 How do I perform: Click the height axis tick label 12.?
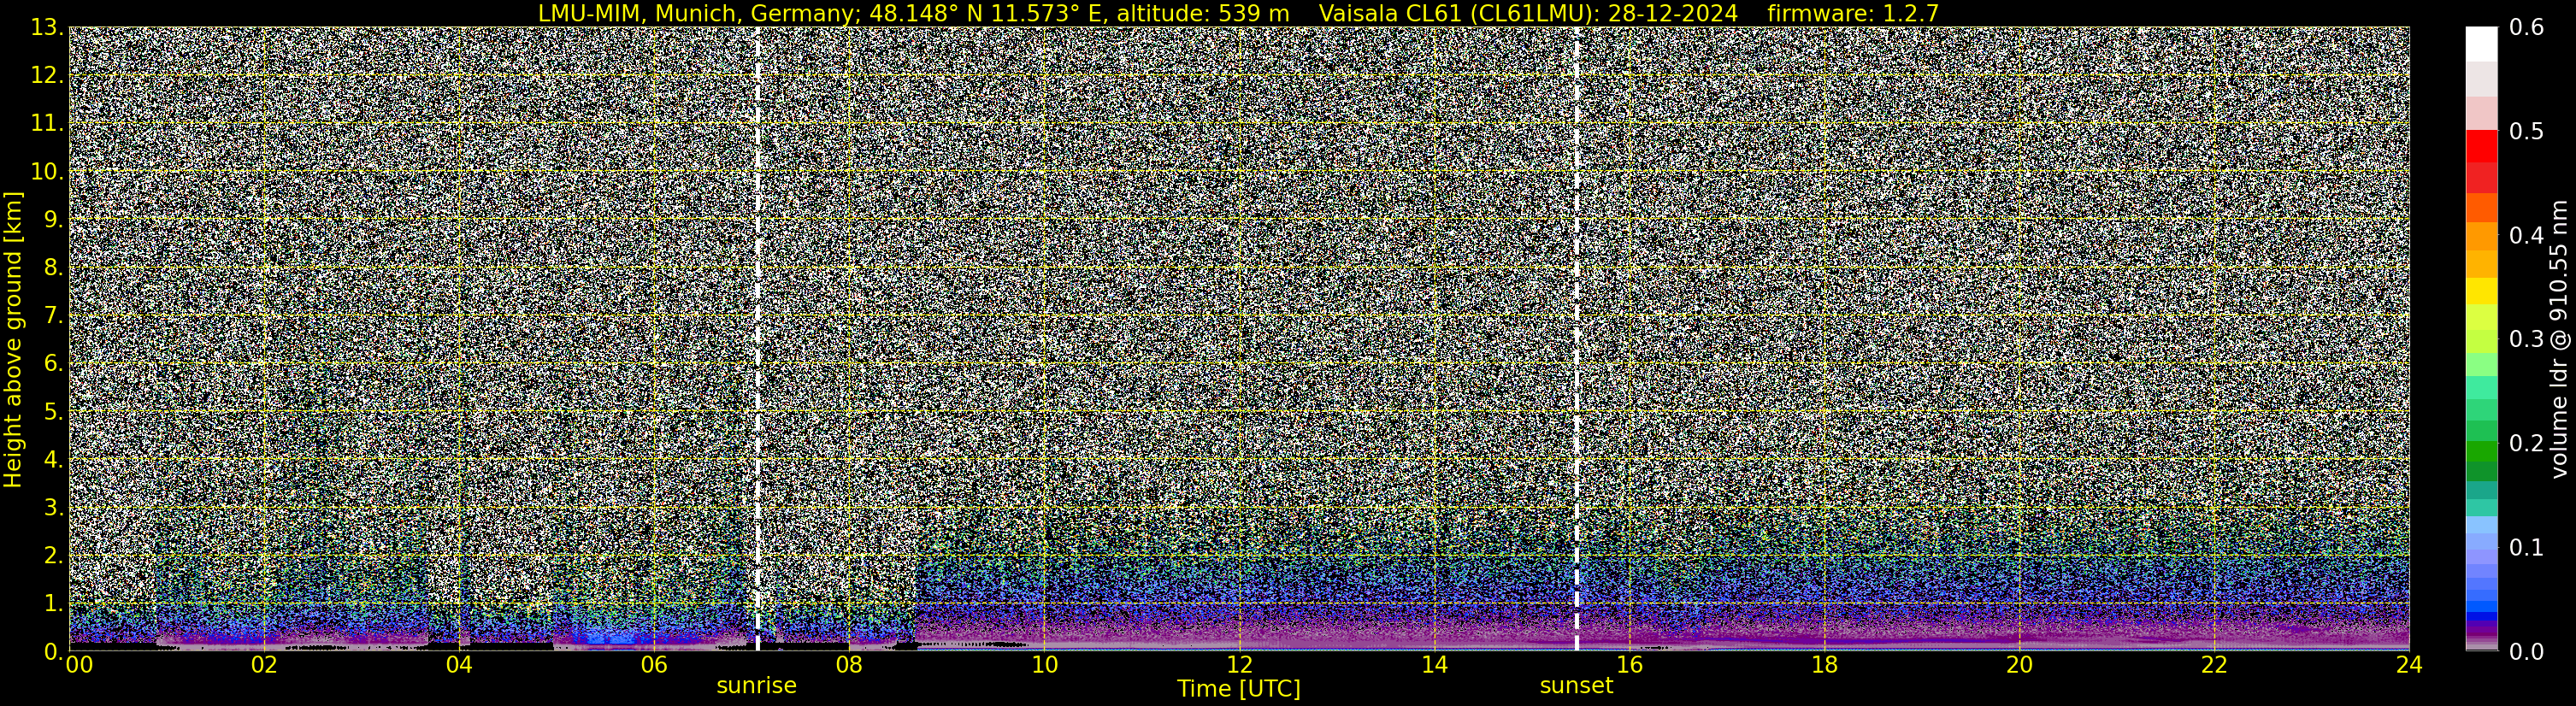pos(47,76)
